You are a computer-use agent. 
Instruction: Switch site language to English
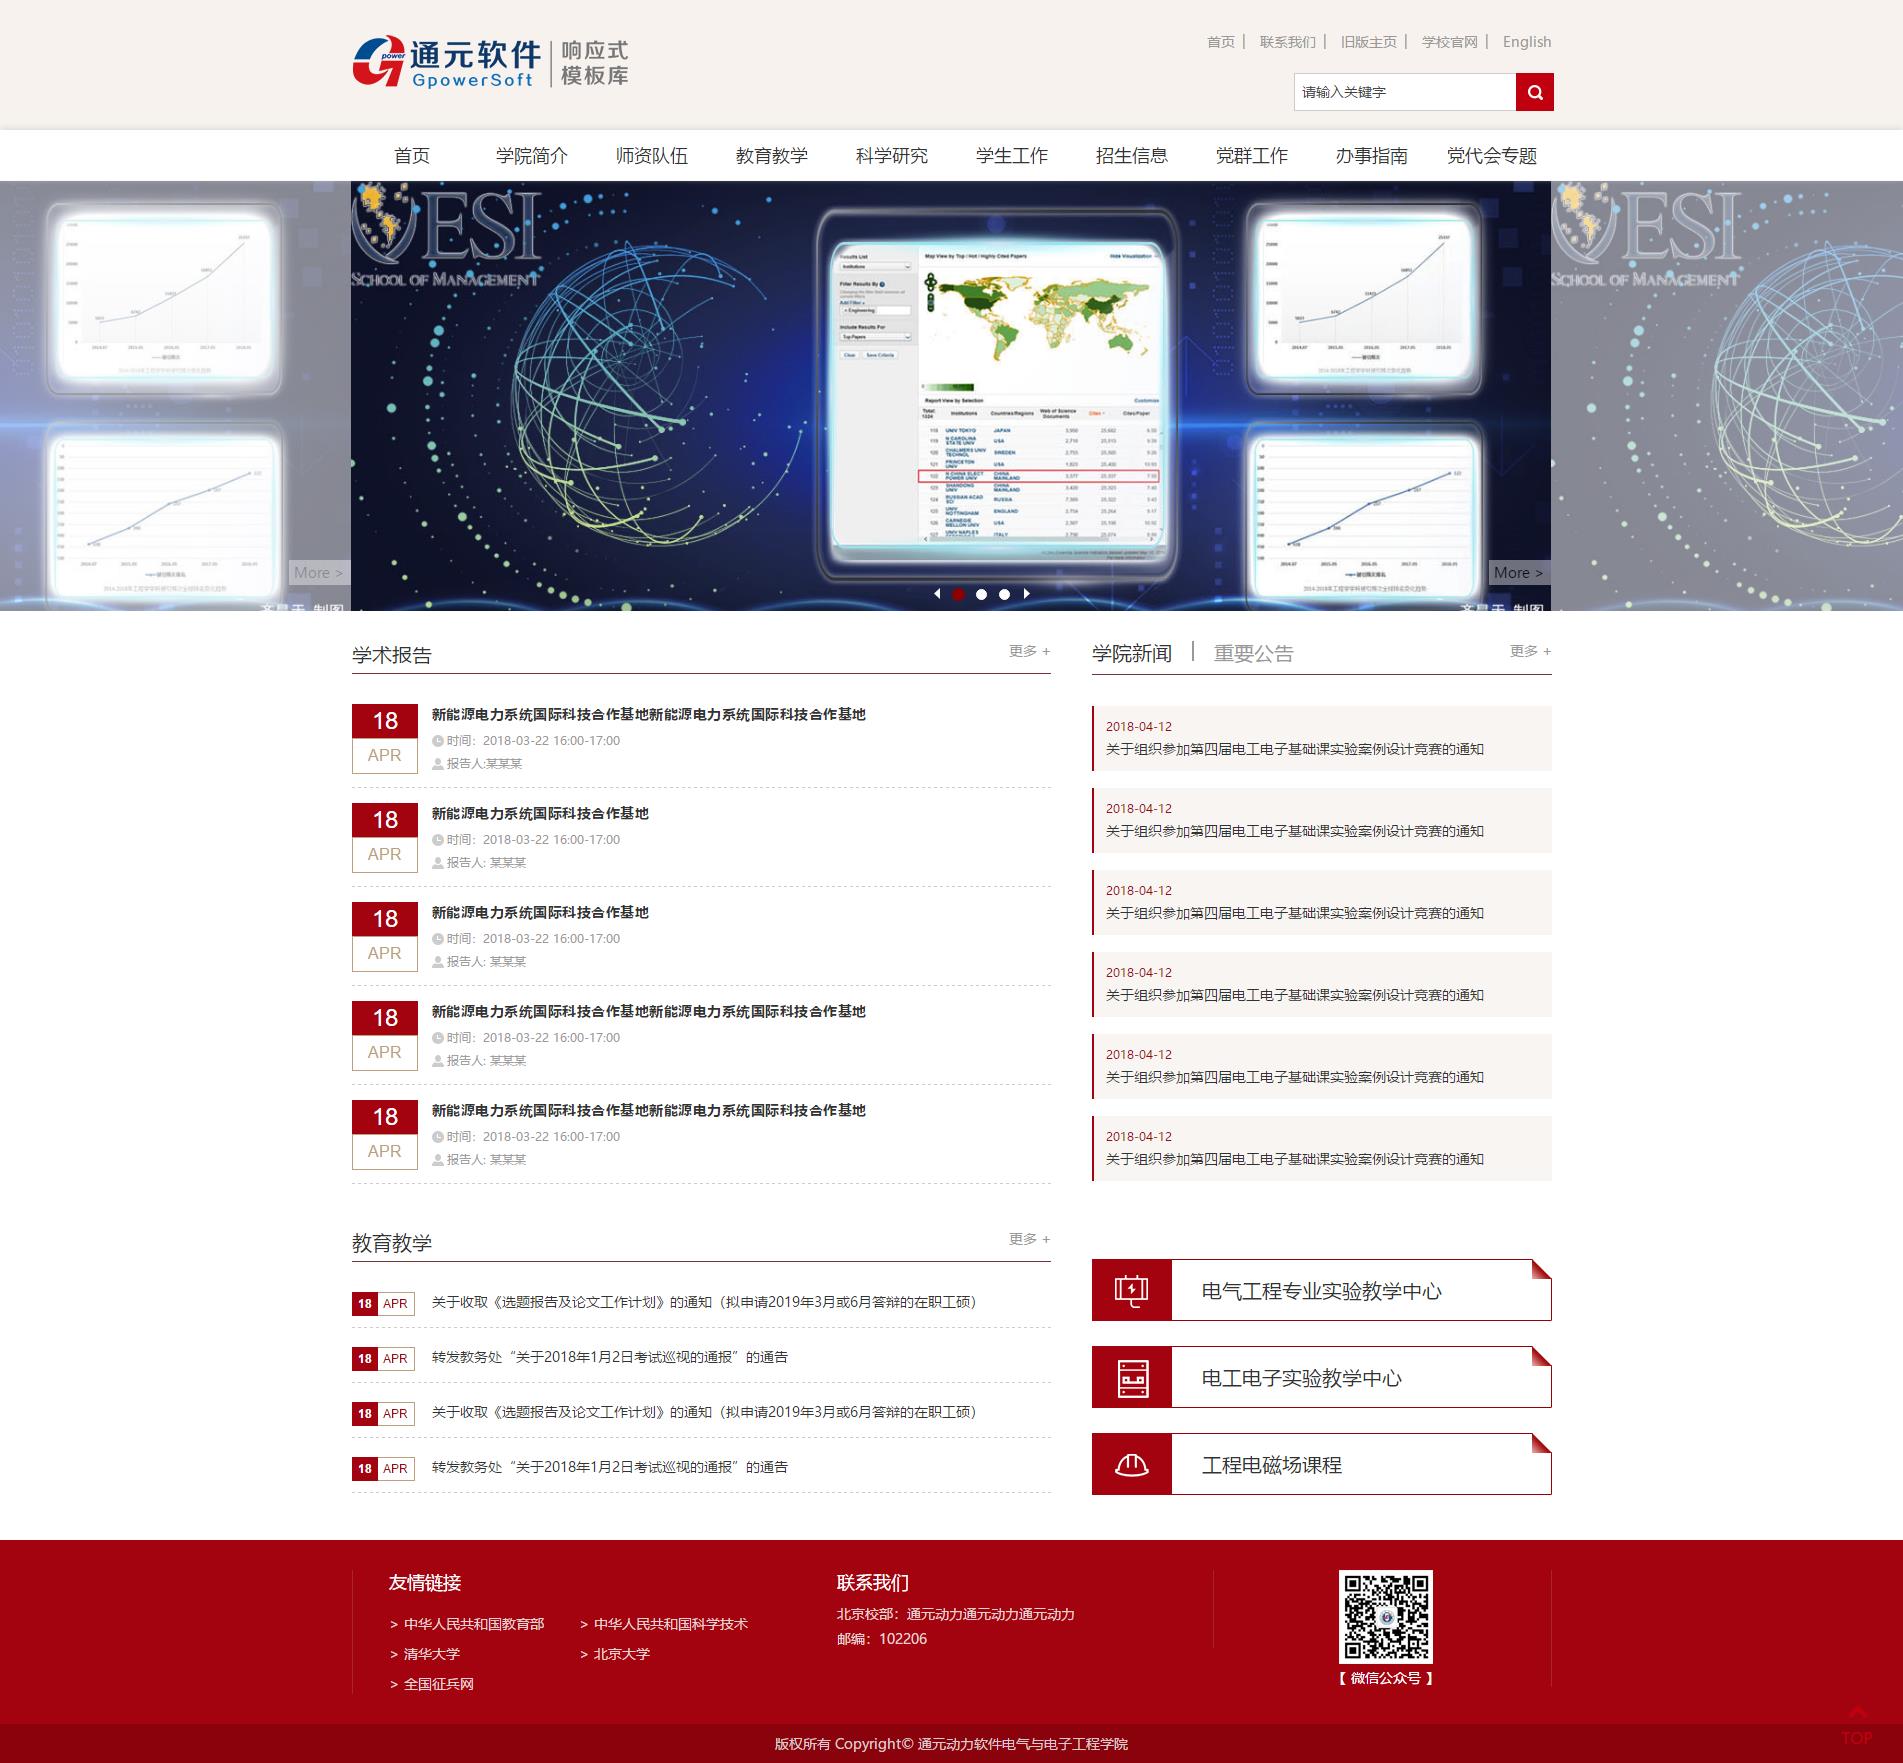coord(1526,42)
